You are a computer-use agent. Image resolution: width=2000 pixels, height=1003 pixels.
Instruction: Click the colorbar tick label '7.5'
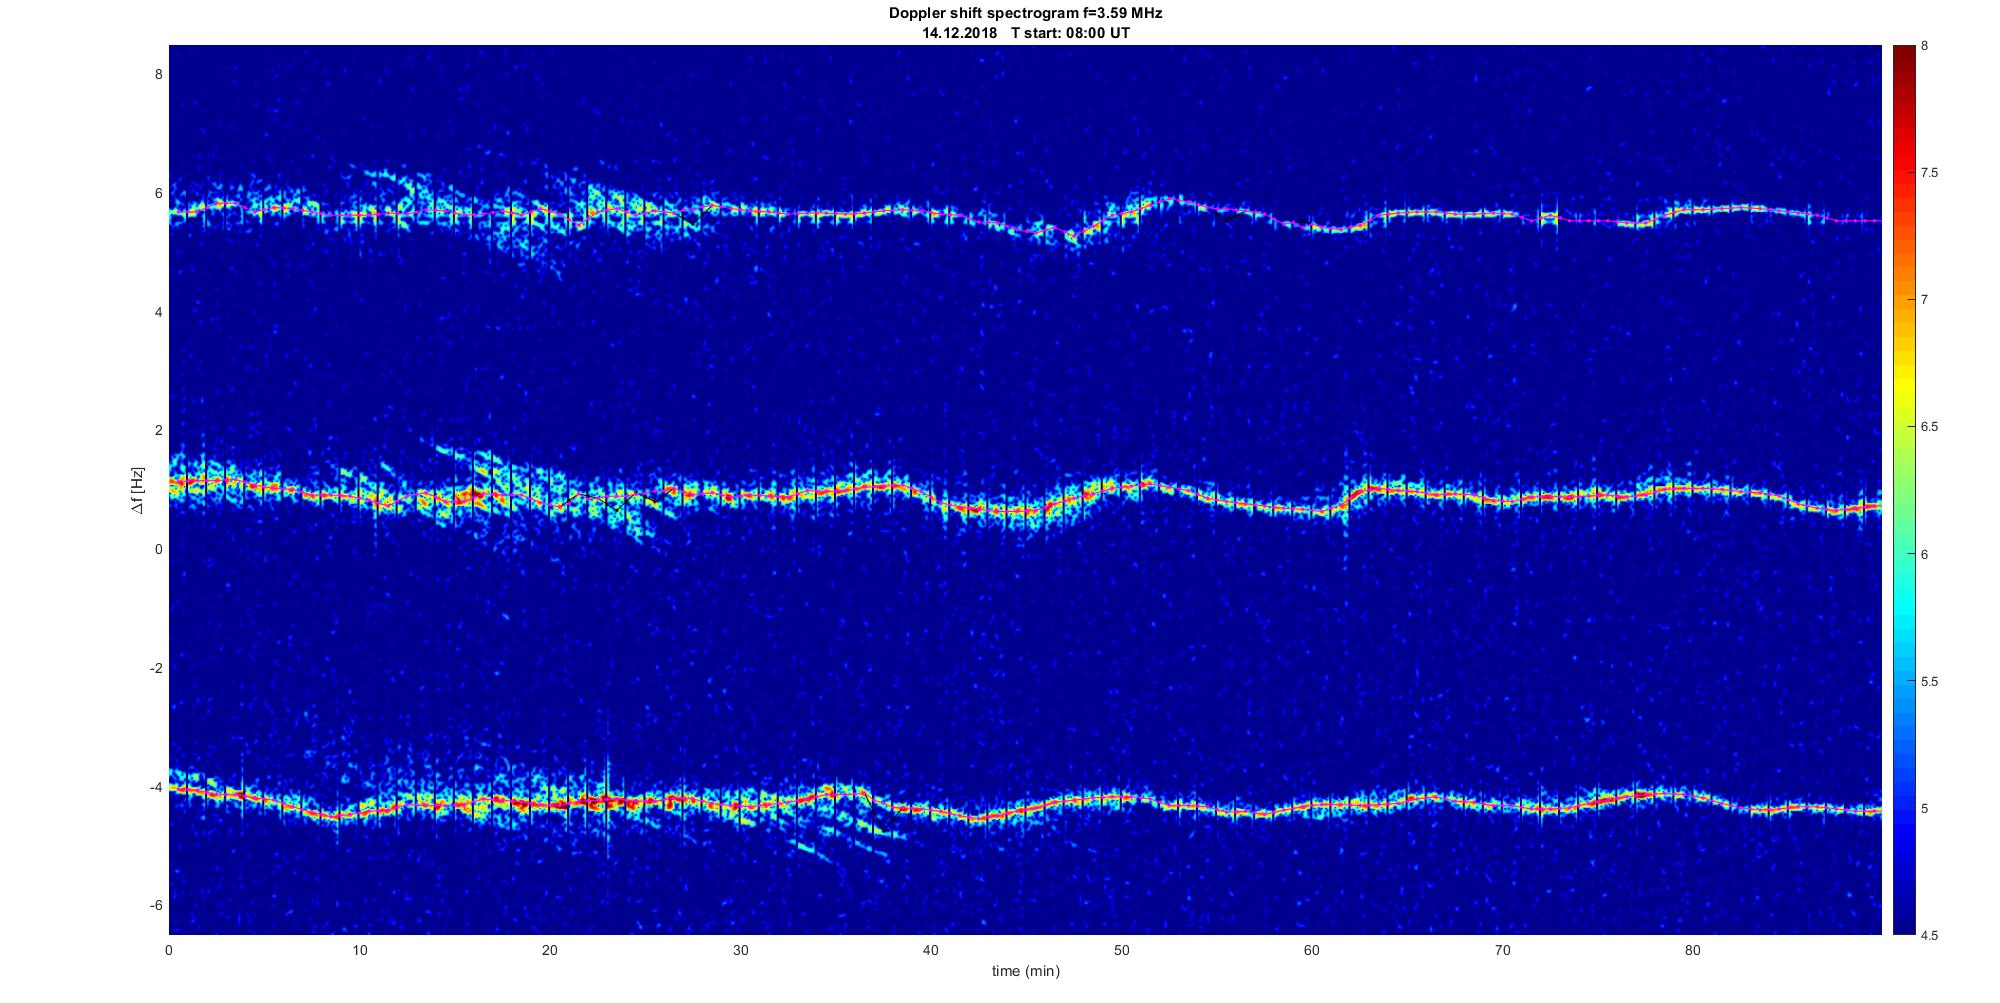1930,173
